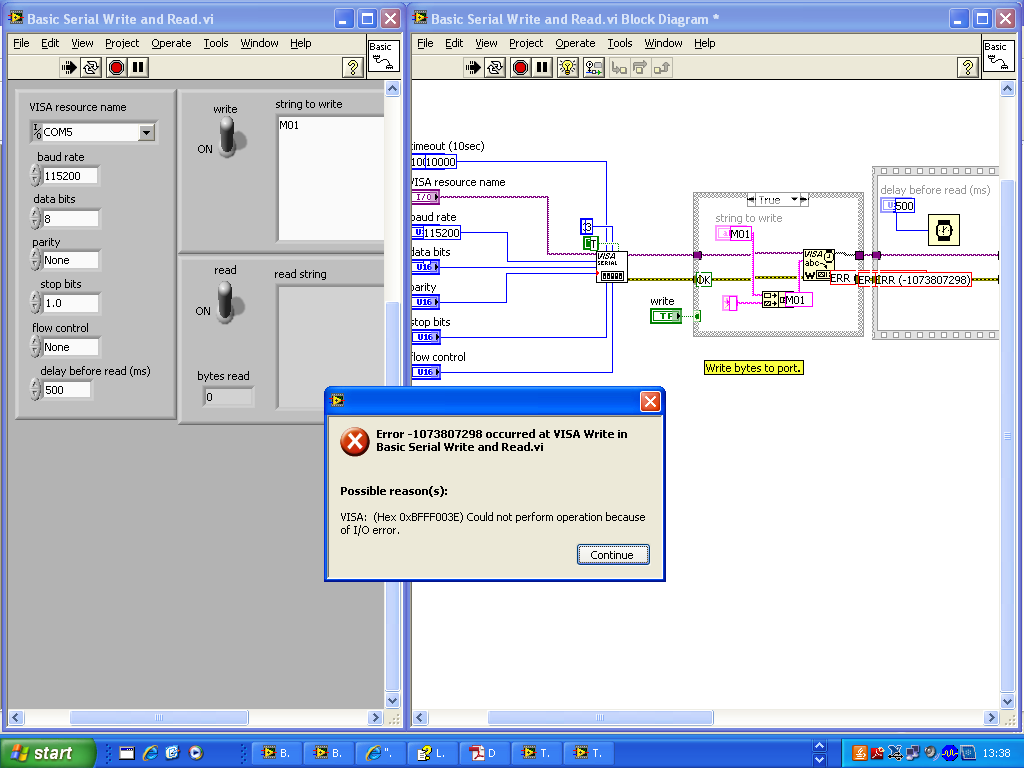The width and height of the screenshot is (1024, 768).
Task: Switch to previous case with left arrow
Action: click(752, 200)
